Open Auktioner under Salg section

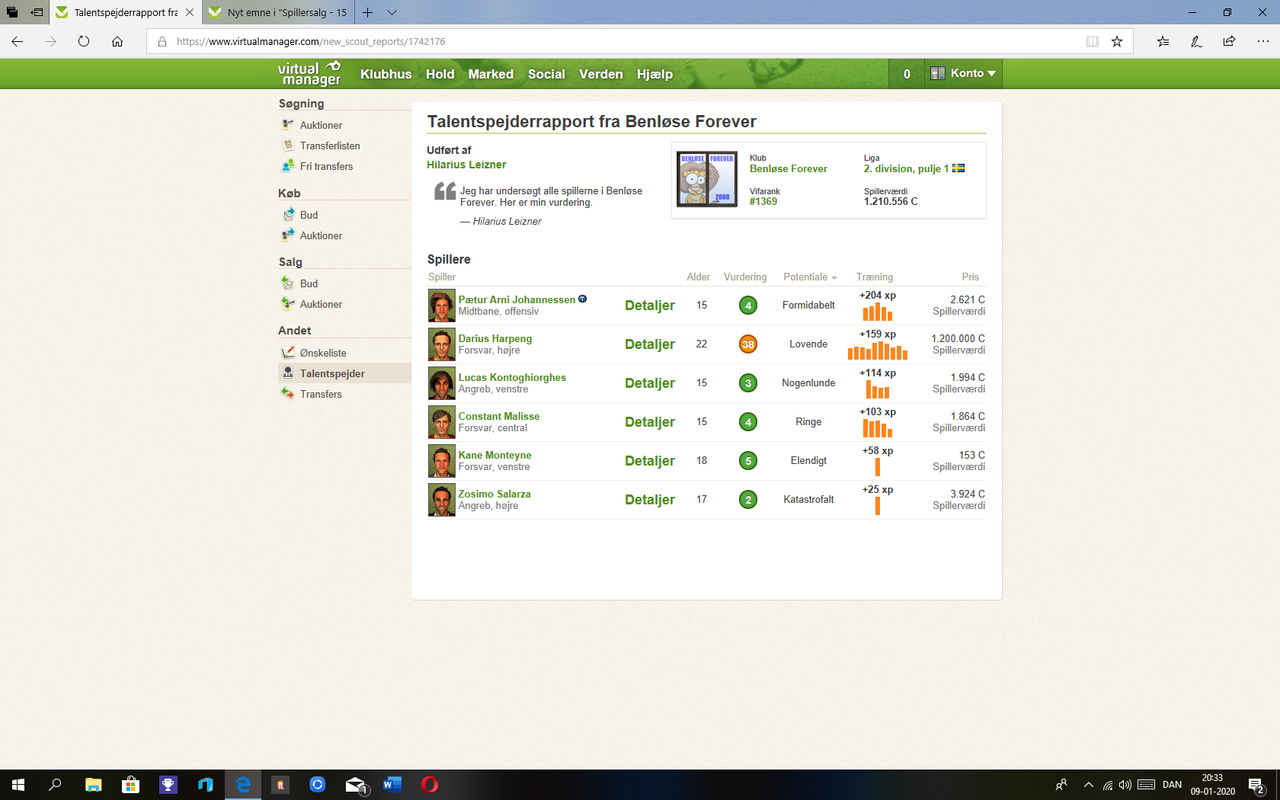(321, 304)
